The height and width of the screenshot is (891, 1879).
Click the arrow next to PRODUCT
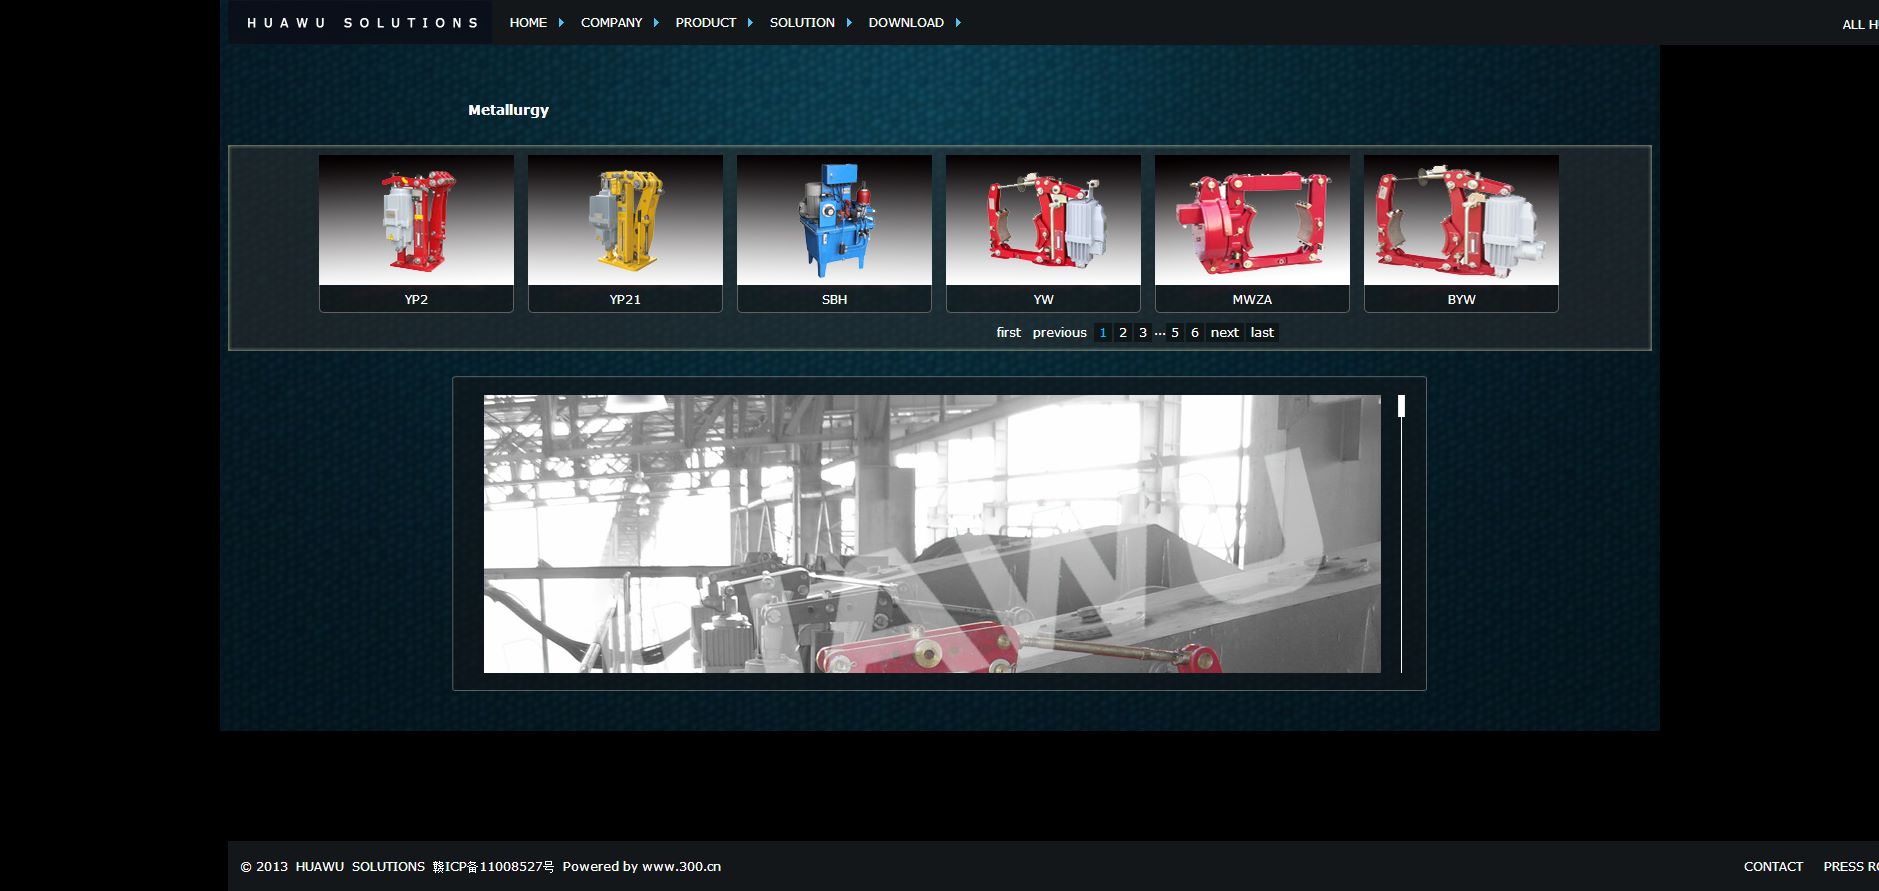[x=750, y=22]
